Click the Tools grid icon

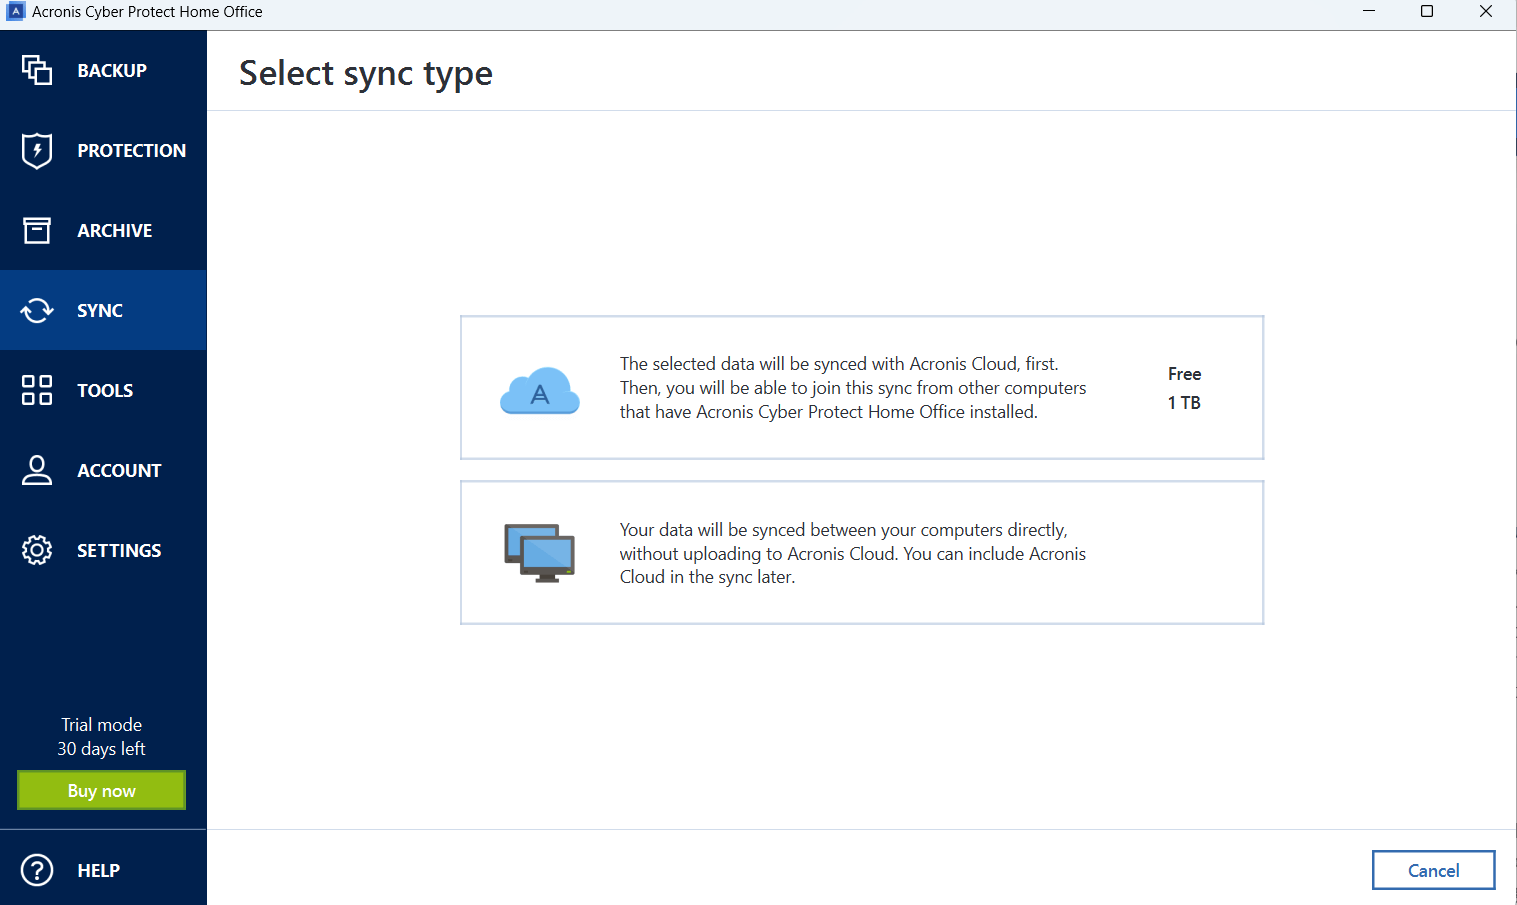coord(37,390)
